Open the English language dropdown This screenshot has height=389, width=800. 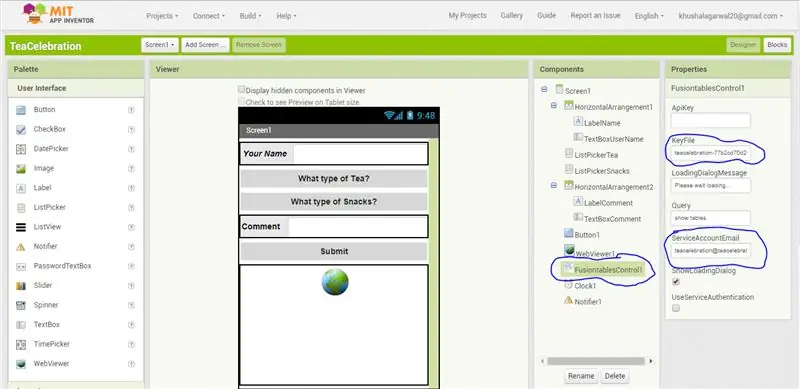tap(649, 16)
